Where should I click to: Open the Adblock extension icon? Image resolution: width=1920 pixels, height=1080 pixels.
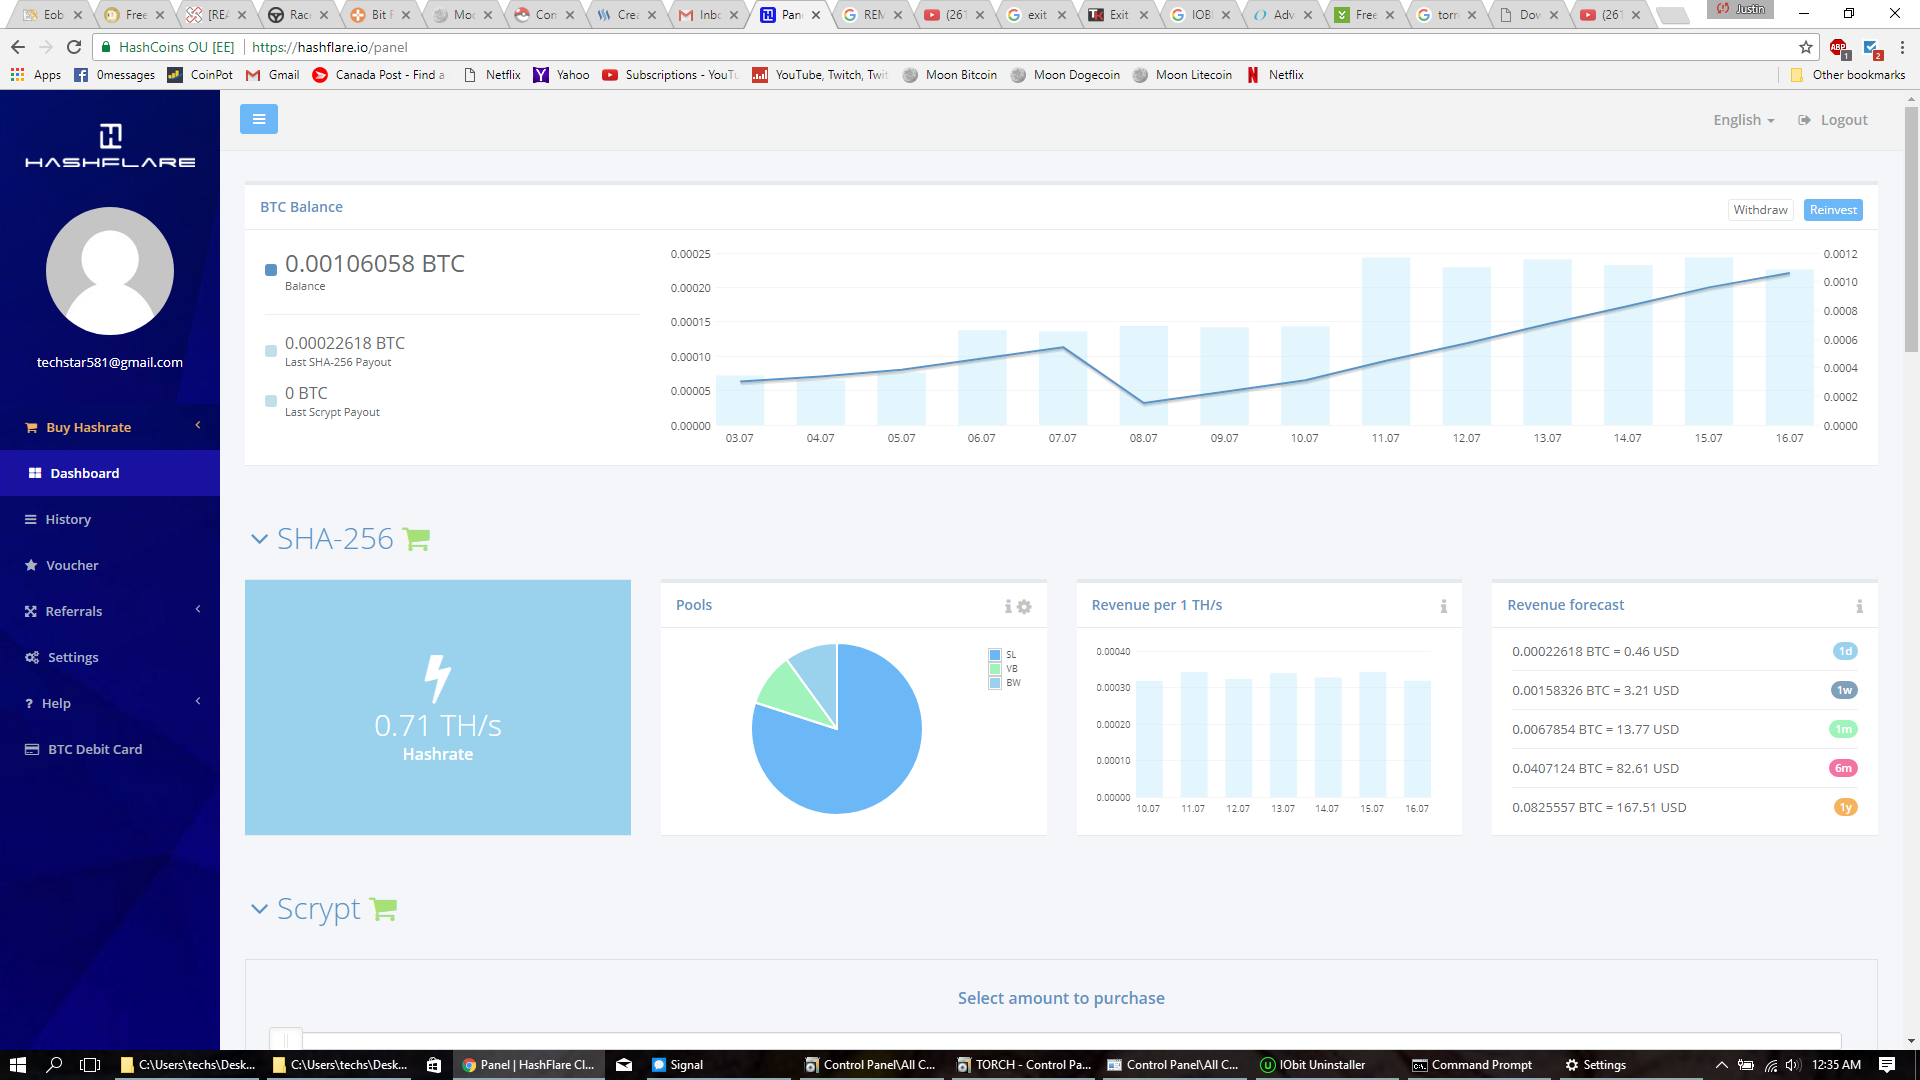pos(1838,47)
